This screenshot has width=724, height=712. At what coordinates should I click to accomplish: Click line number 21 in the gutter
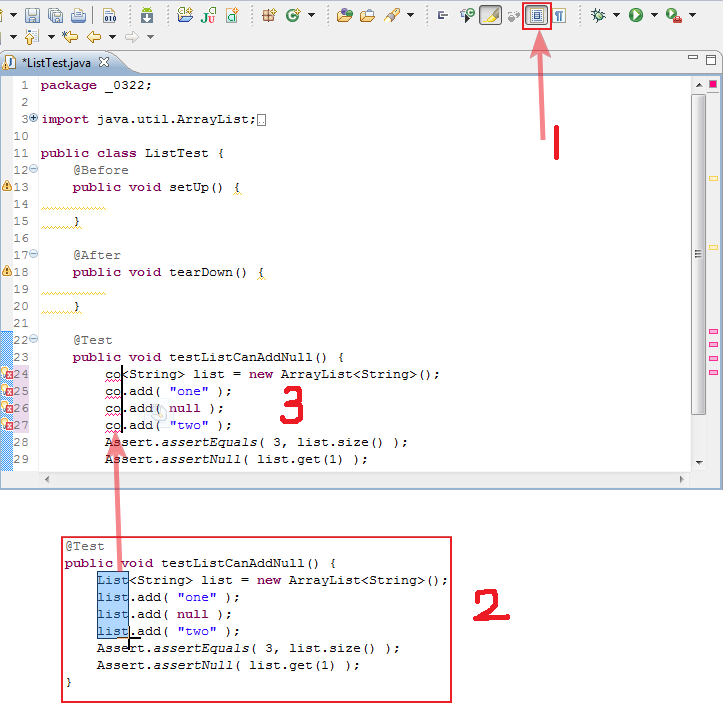pyautogui.click(x=21, y=323)
